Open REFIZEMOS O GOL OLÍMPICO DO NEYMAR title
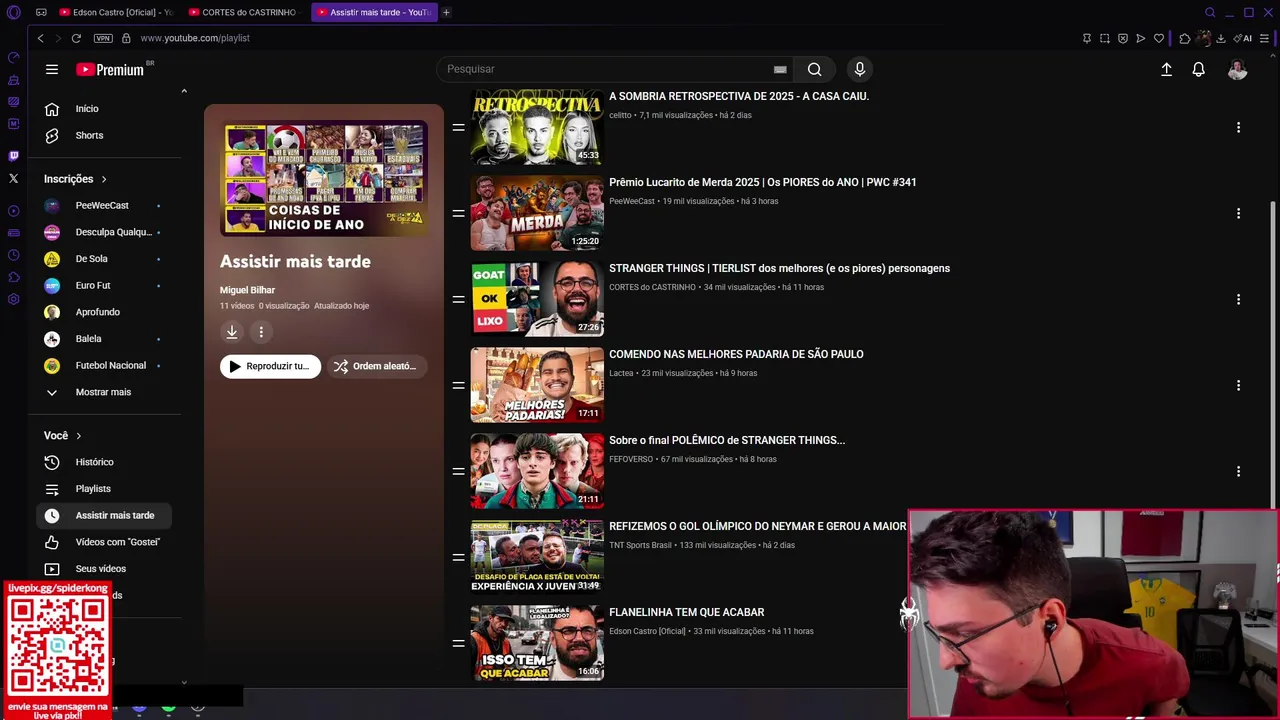The image size is (1280, 720). (757, 526)
